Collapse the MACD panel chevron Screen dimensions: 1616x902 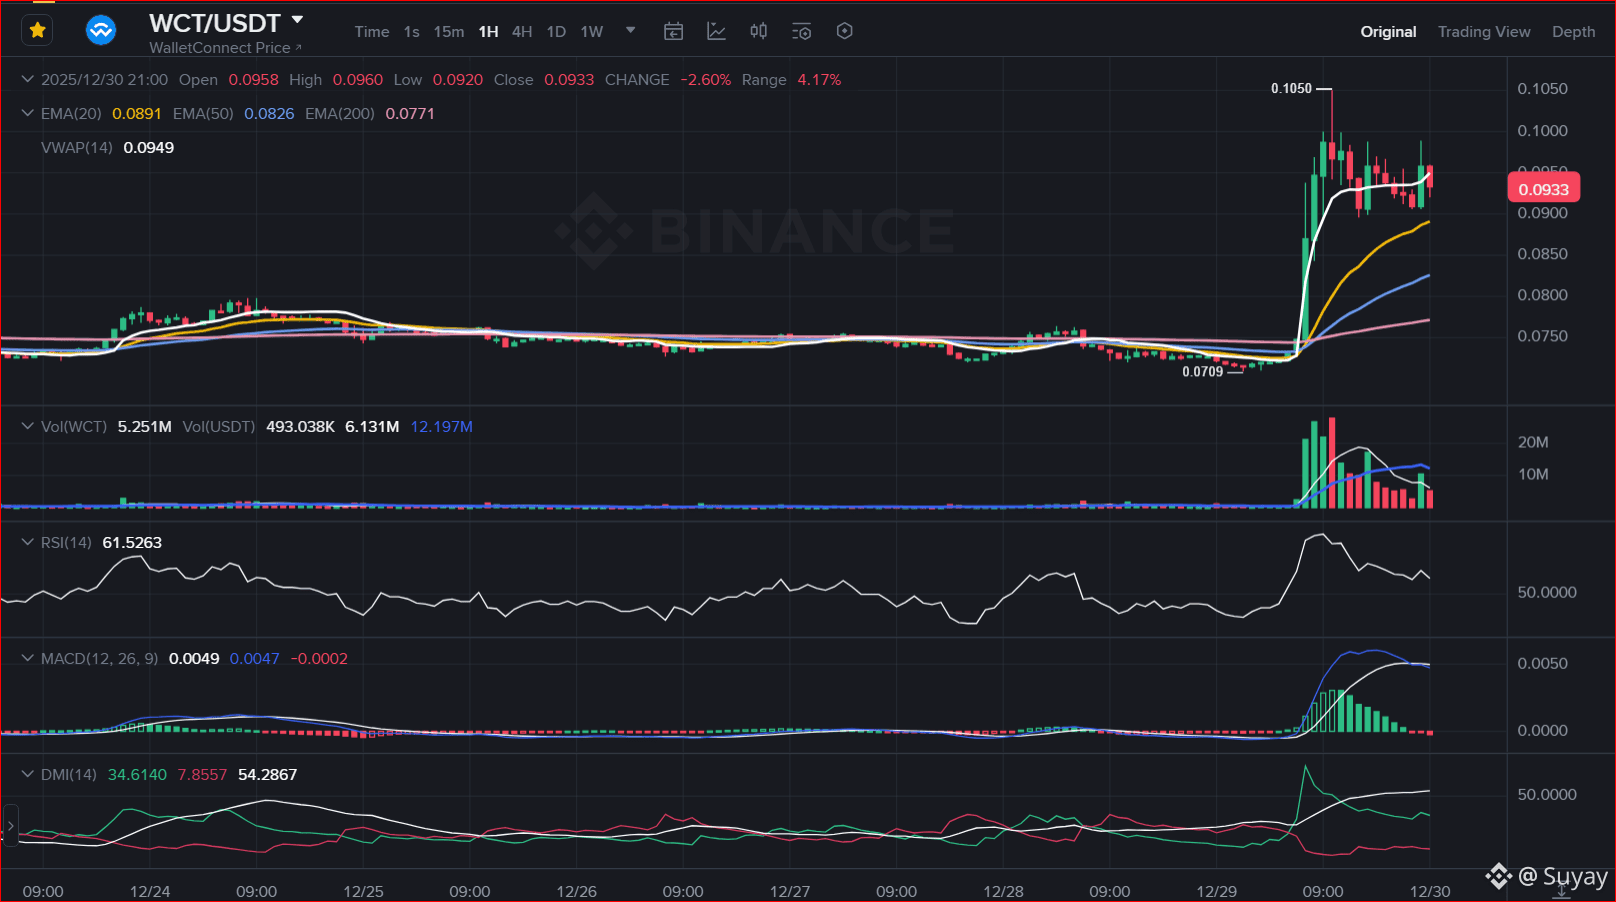(28, 658)
